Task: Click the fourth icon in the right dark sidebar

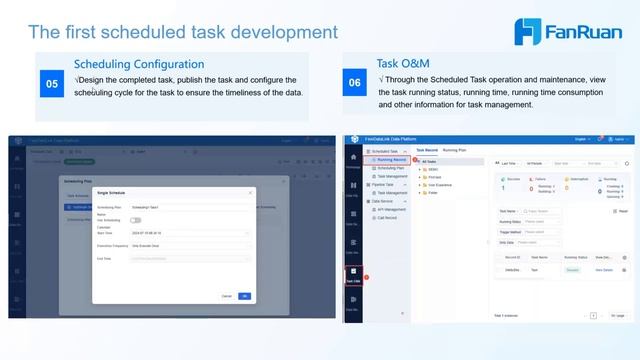Action: pos(353,242)
